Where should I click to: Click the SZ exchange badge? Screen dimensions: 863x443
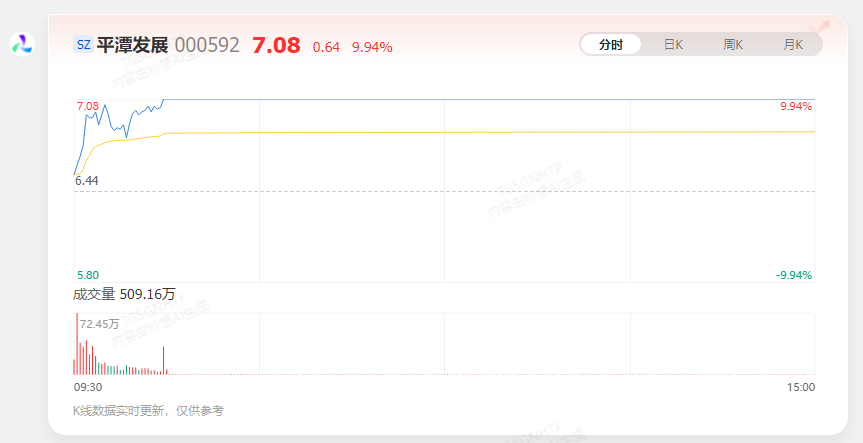coord(83,45)
